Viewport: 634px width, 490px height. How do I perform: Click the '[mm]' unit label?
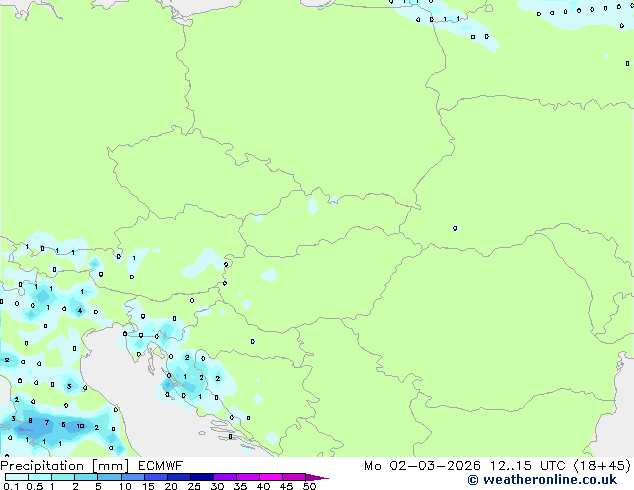pyautogui.click(x=111, y=466)
